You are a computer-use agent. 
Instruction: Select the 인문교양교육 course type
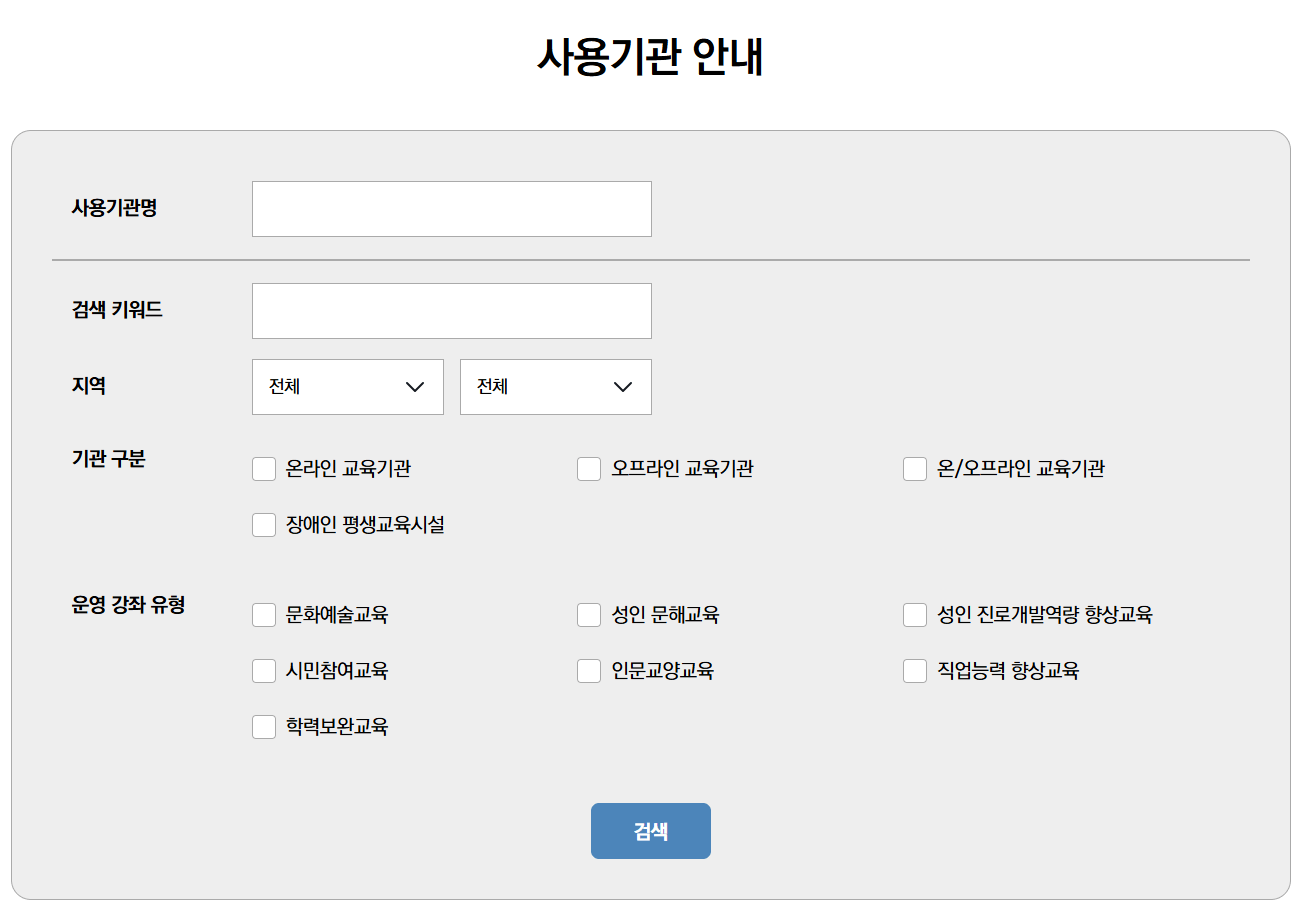pos(589,671)
